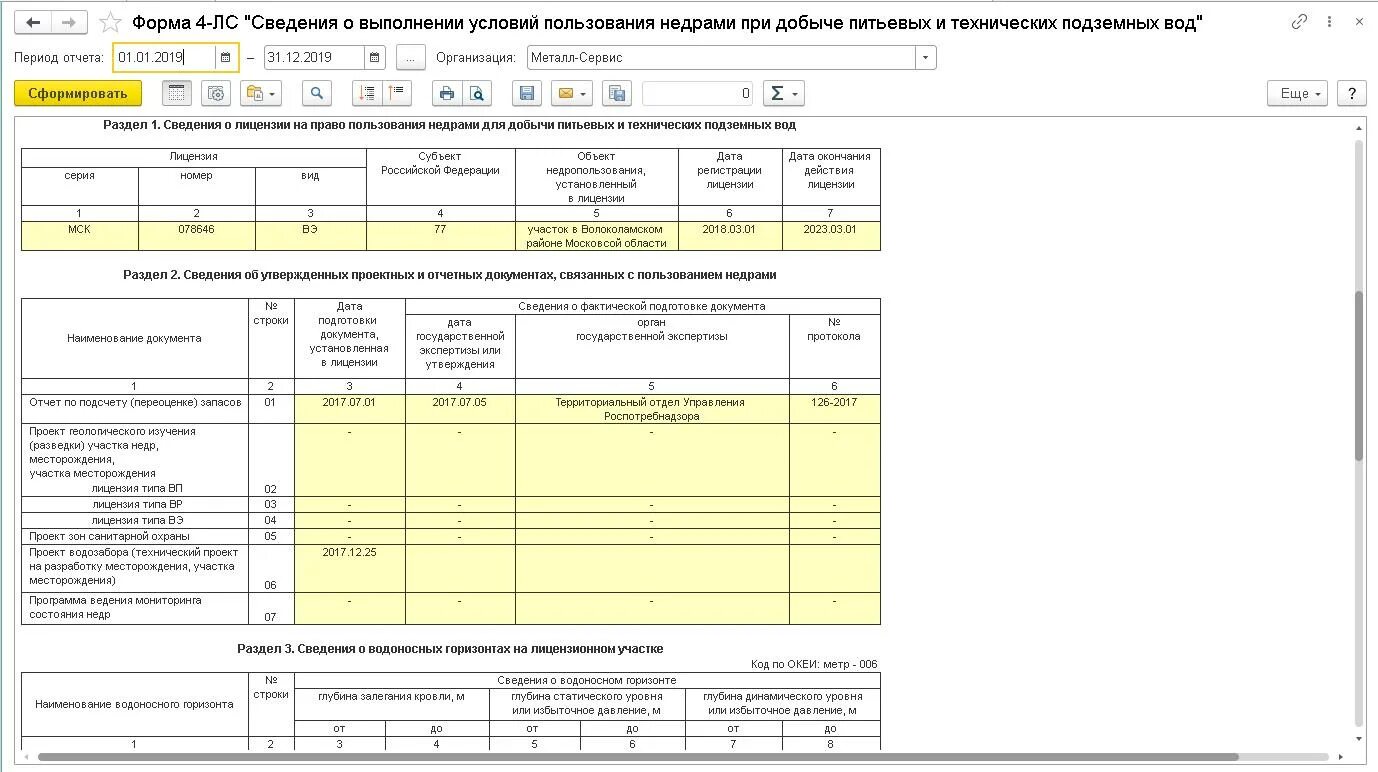Edit the end date field 31.12.2019
Screen dimensions: 1378x772
pyautogui.click(x=313, y=58)
